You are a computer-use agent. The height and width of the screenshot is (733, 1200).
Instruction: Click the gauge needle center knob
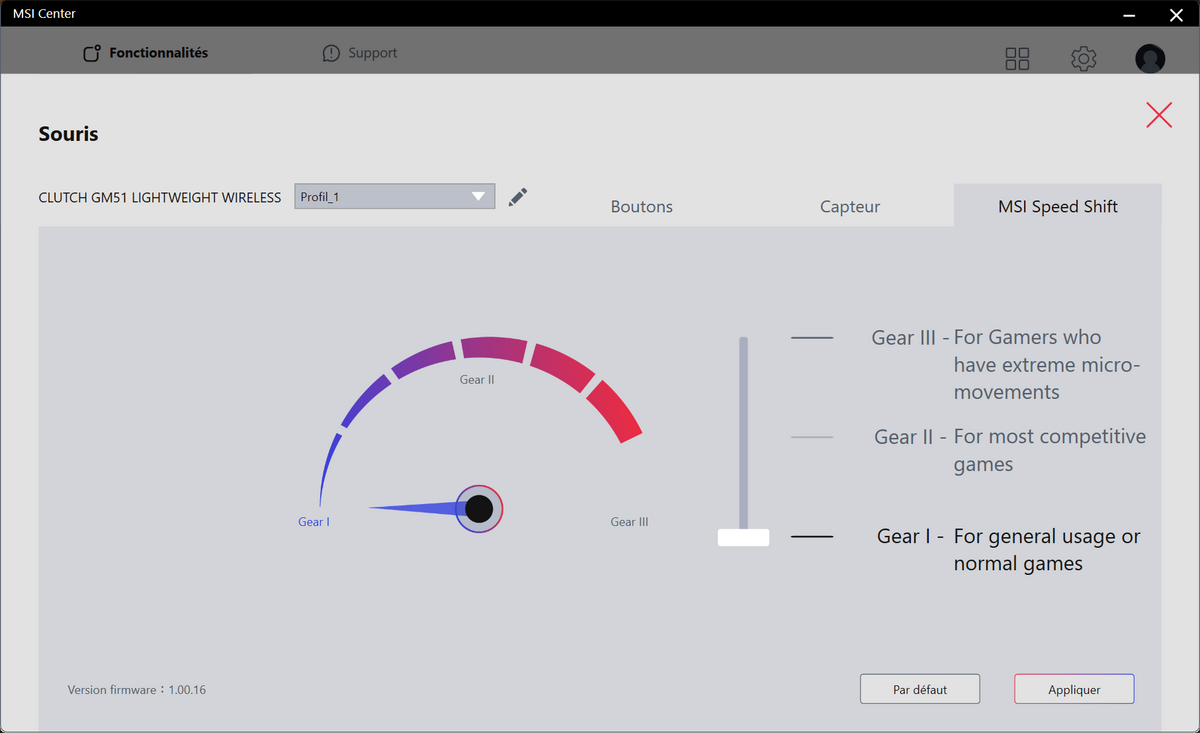[479, 509]
